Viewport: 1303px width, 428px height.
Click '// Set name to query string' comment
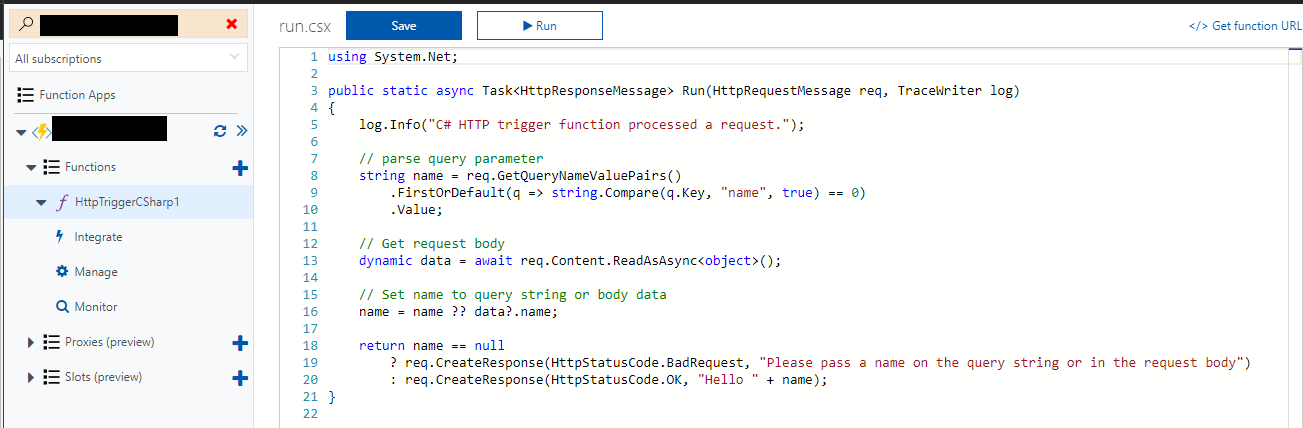512,295
